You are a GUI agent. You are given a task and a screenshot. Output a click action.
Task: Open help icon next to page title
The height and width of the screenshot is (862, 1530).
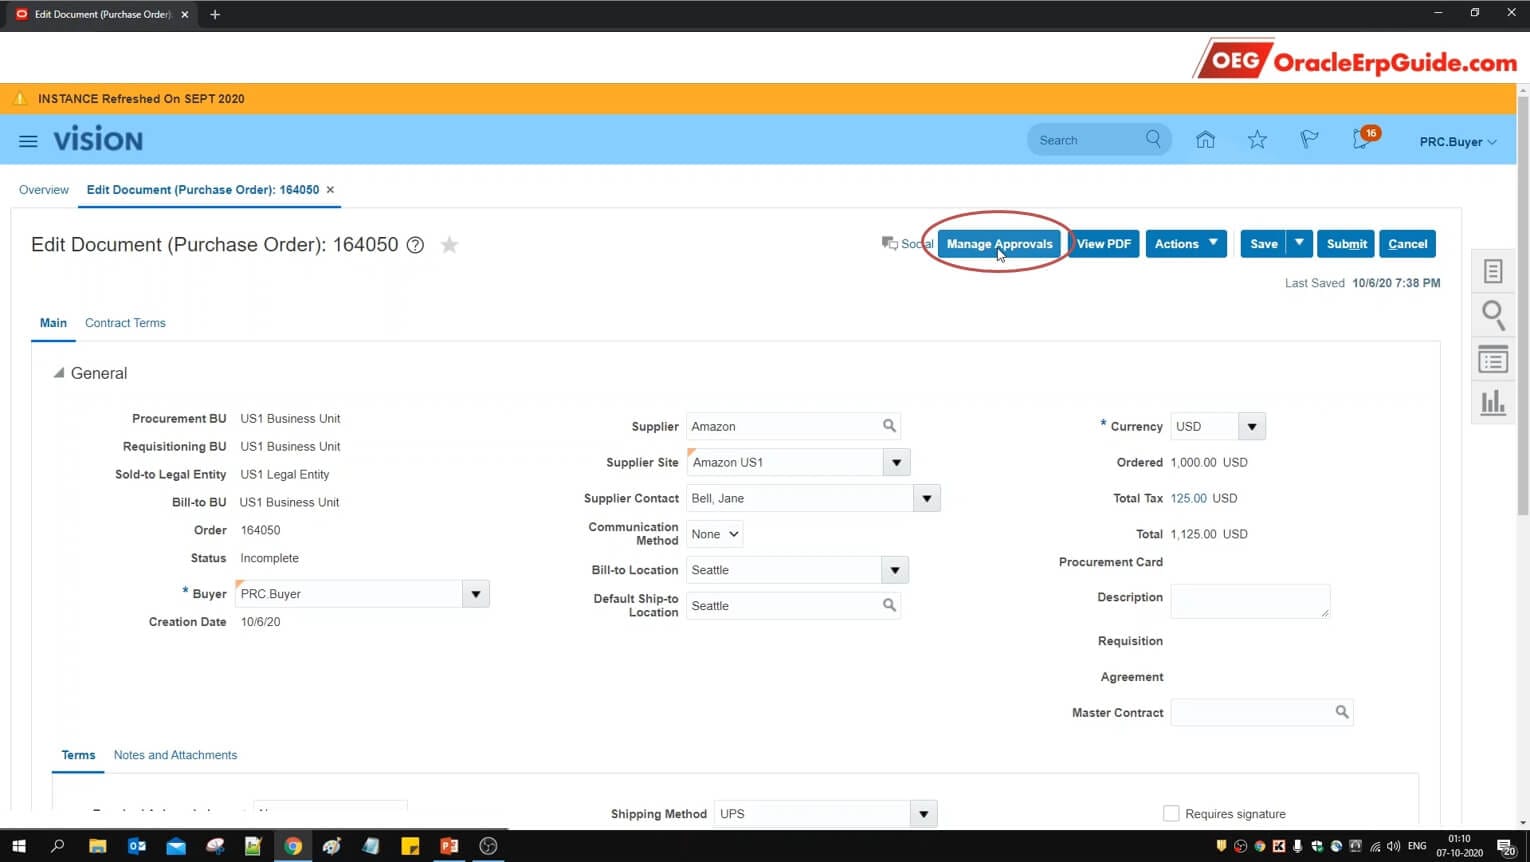415,245
